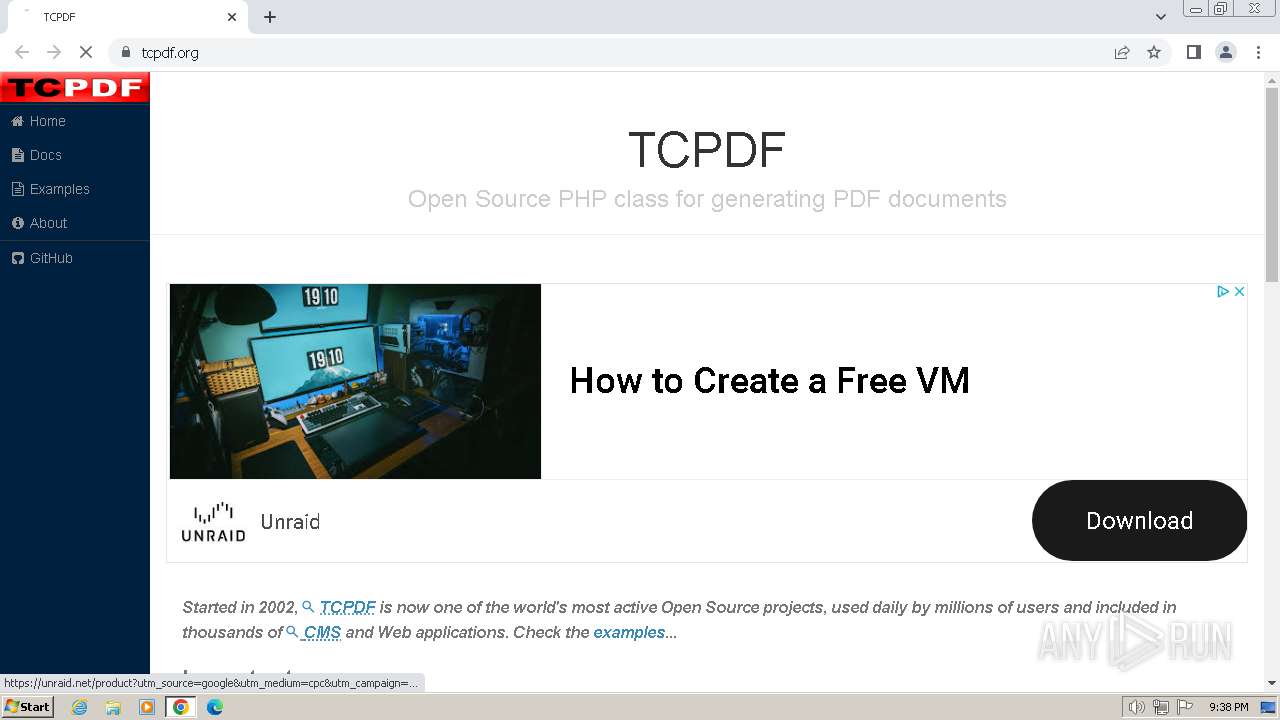The height and width of the screenshot is (720, 1280).
Task: Click the ad's desk setup image
Action: (355, 381)
